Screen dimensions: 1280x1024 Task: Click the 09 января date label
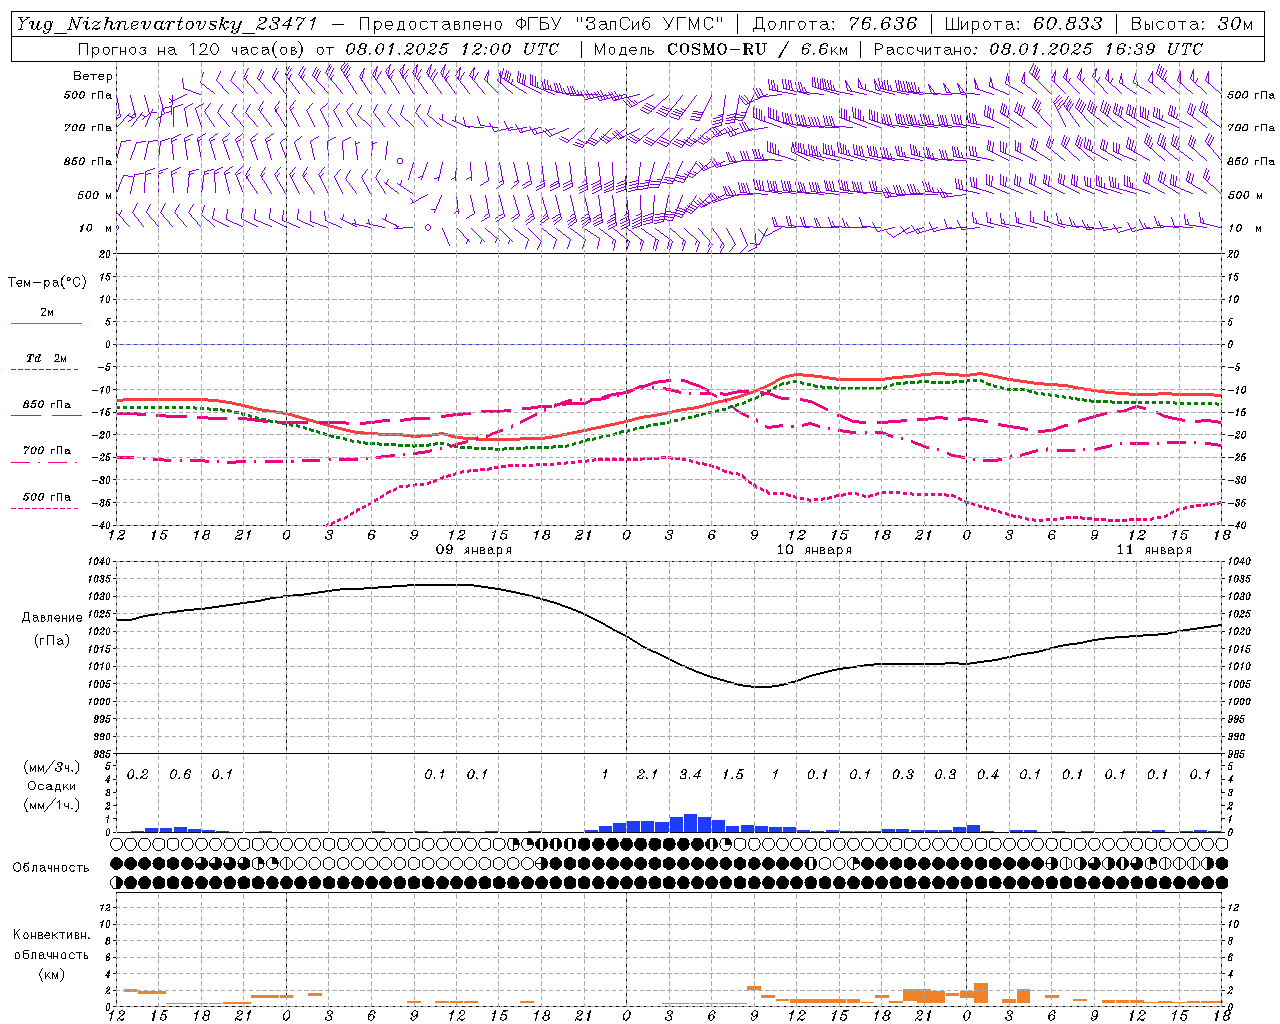tap(473, 550)
